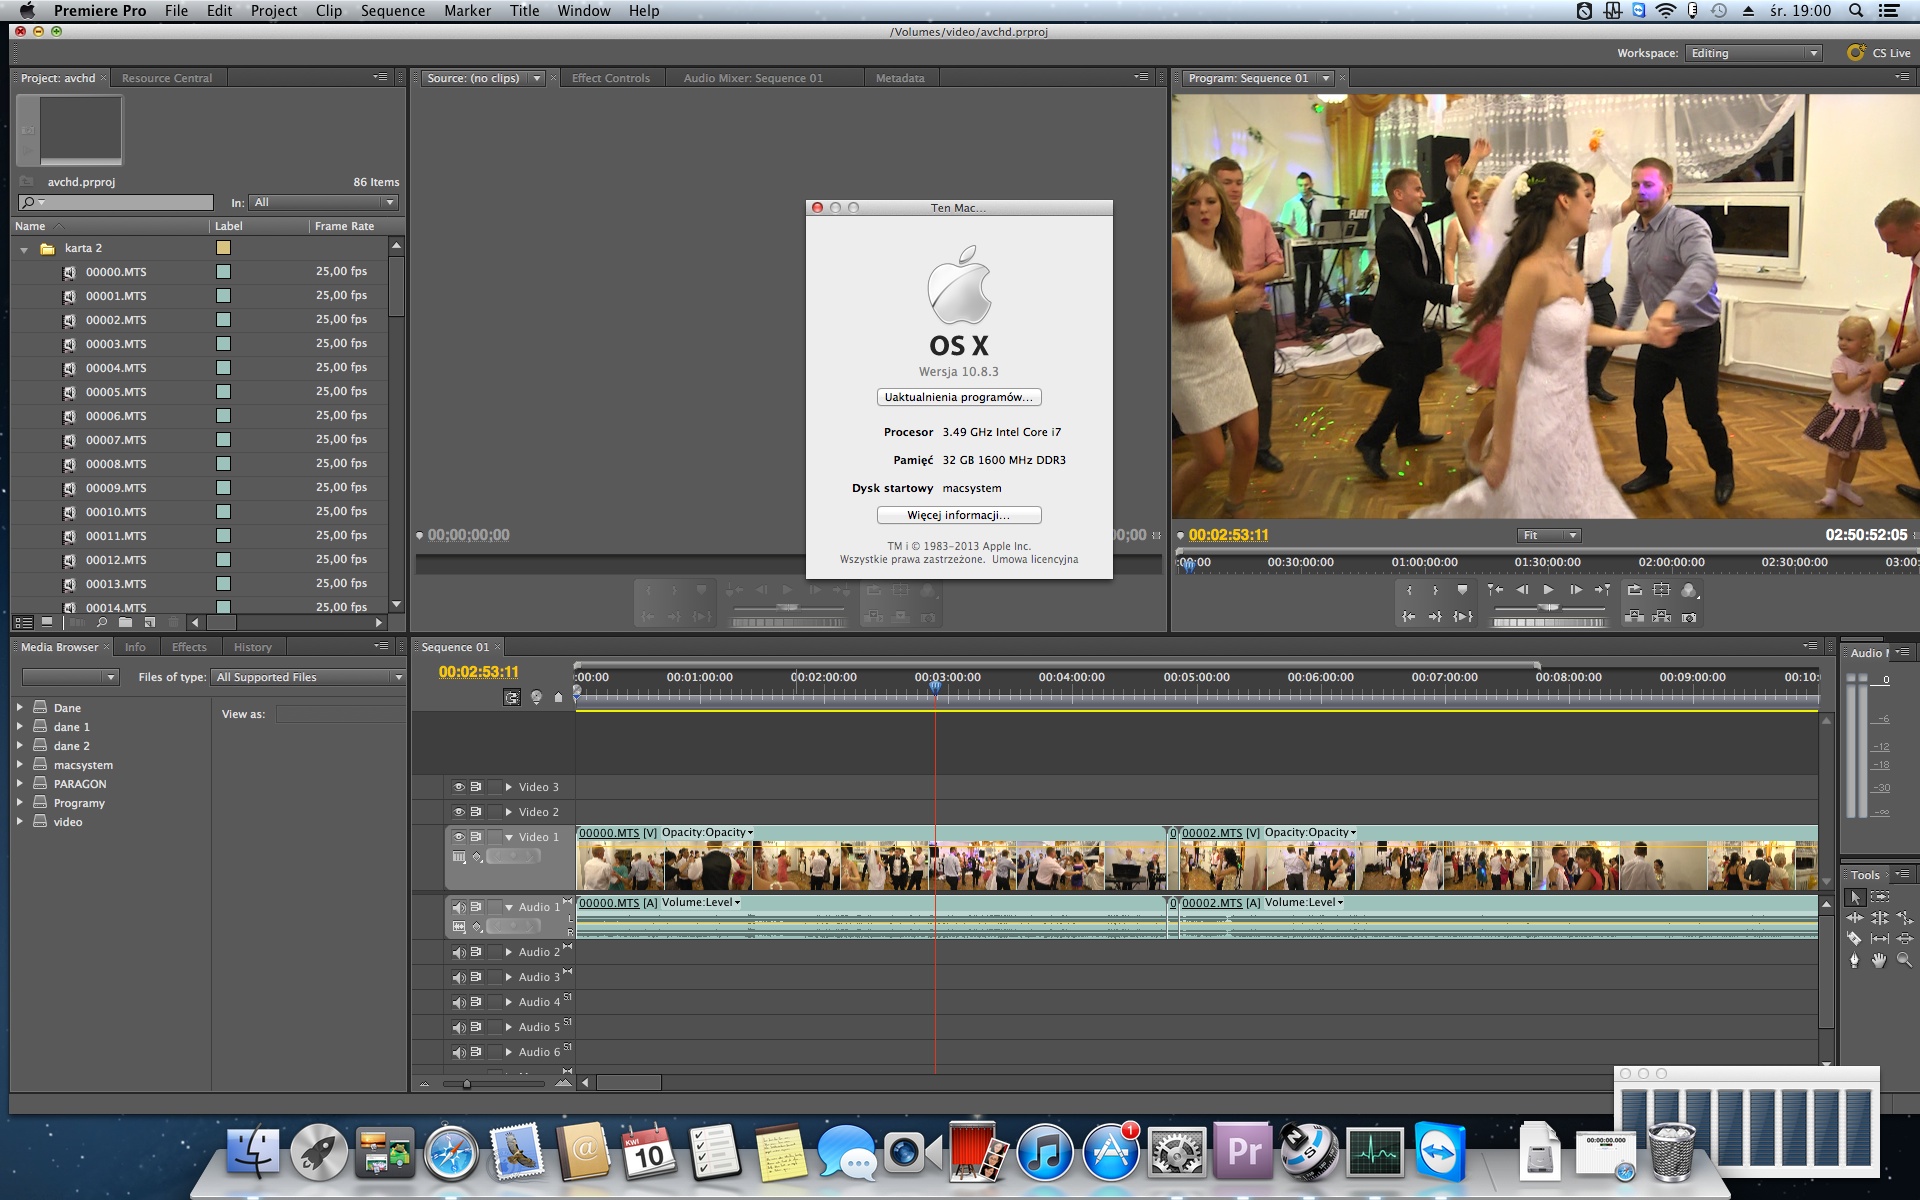Select the Razor tool
The height and width of the screenshot is (1200, 1920).
(1855, 939)
